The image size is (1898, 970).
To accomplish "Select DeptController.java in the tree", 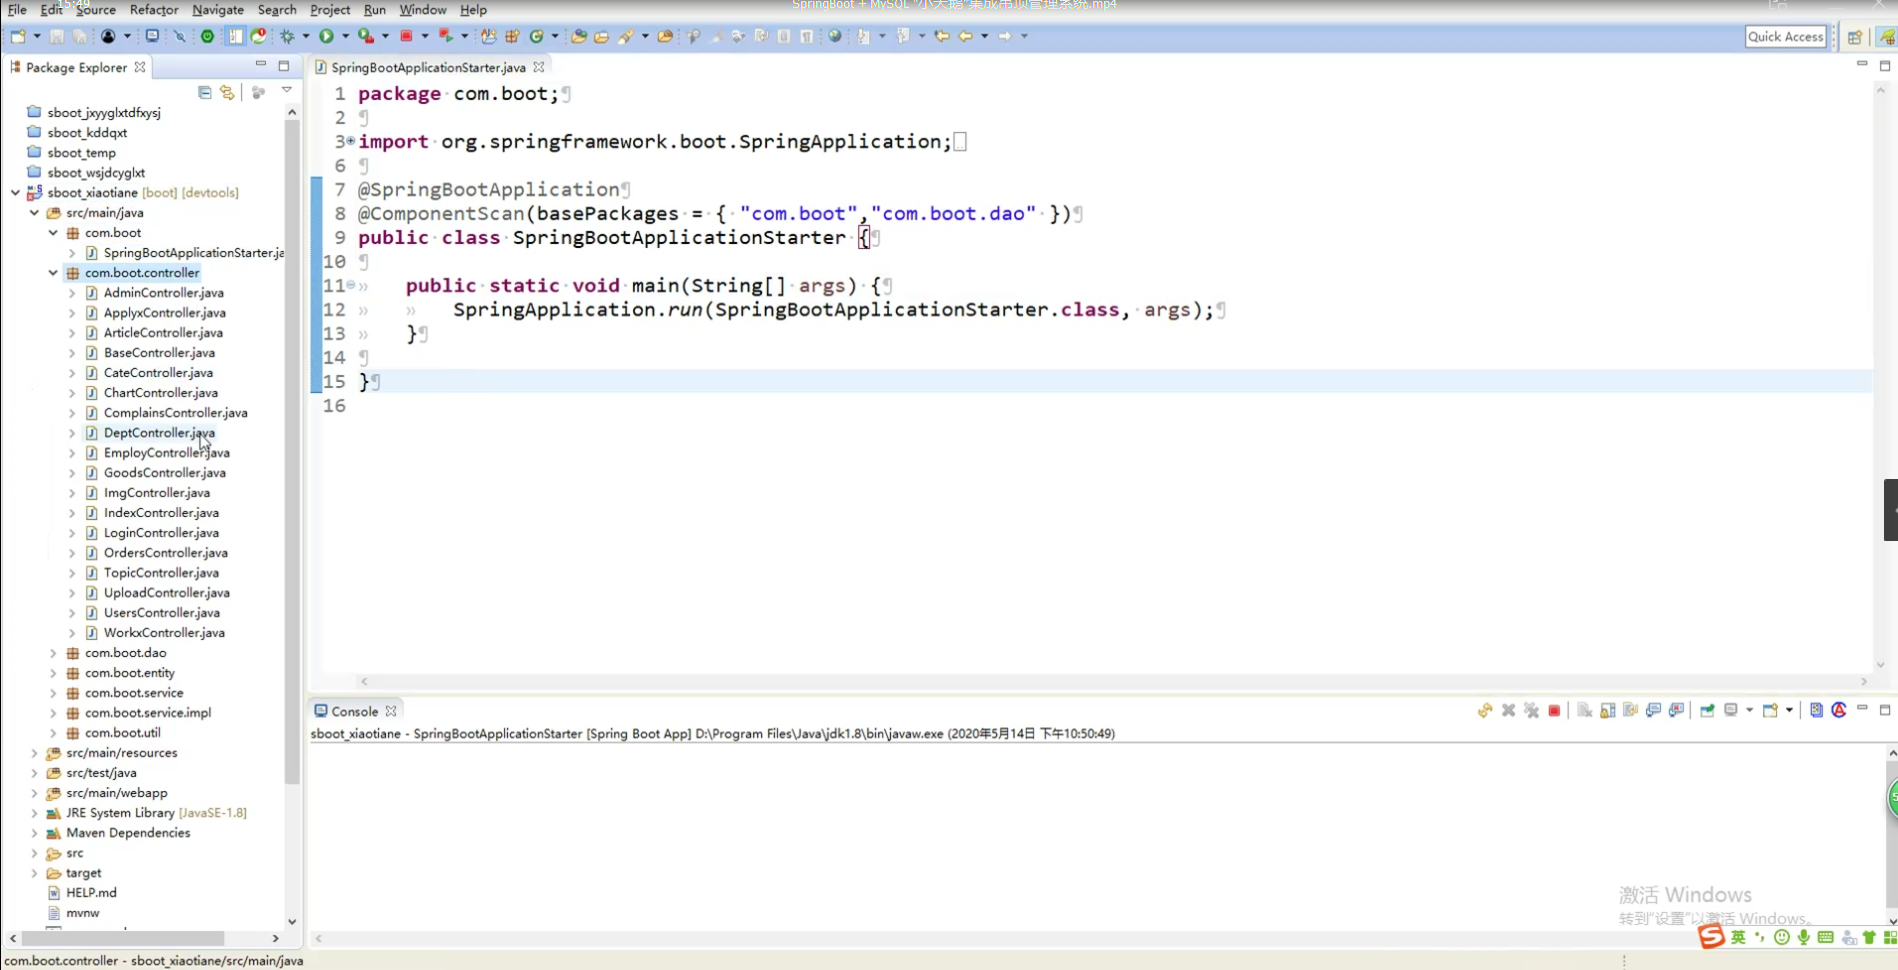I will (159, 432).
